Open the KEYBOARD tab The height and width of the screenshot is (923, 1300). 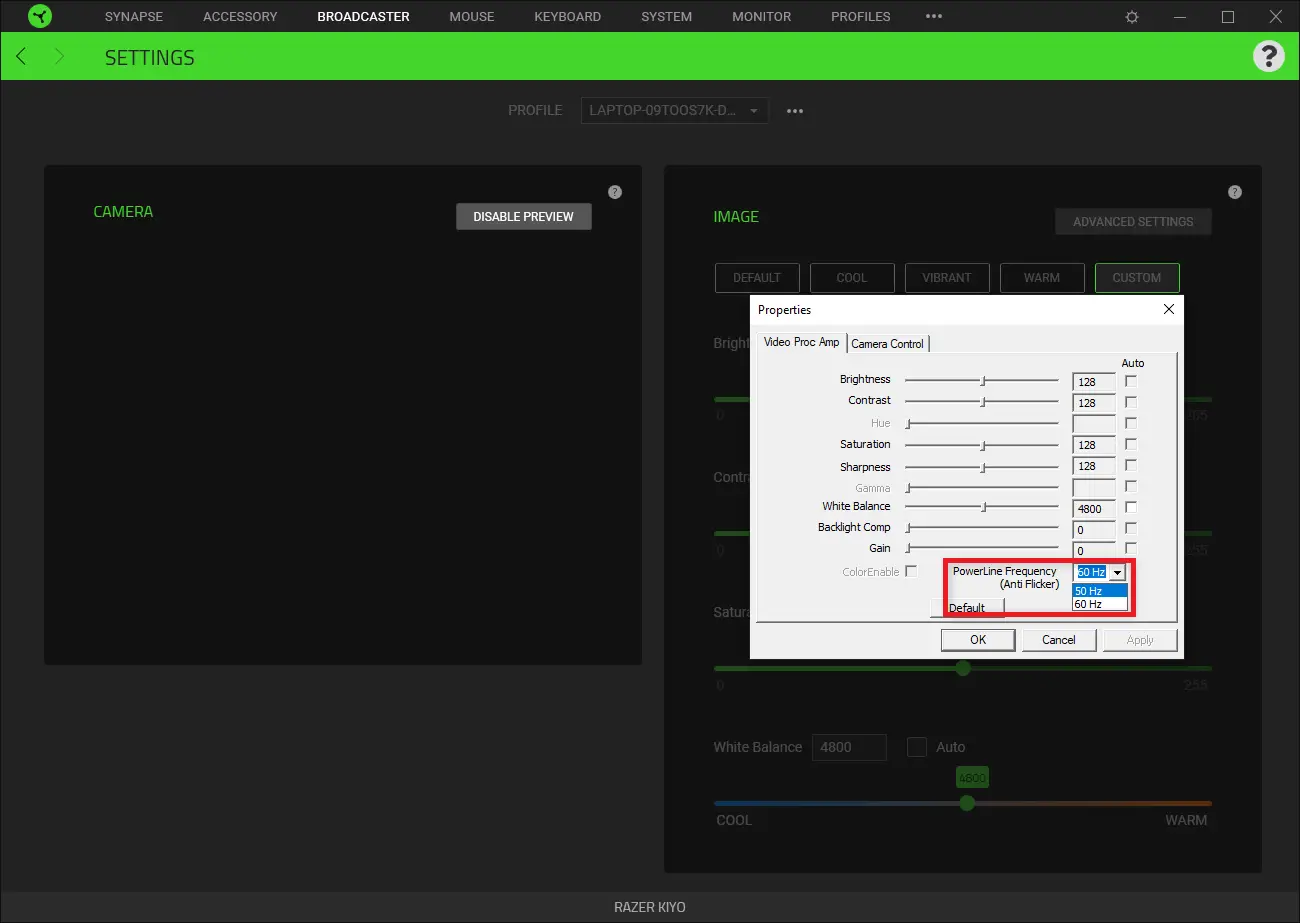click(567, 17)
